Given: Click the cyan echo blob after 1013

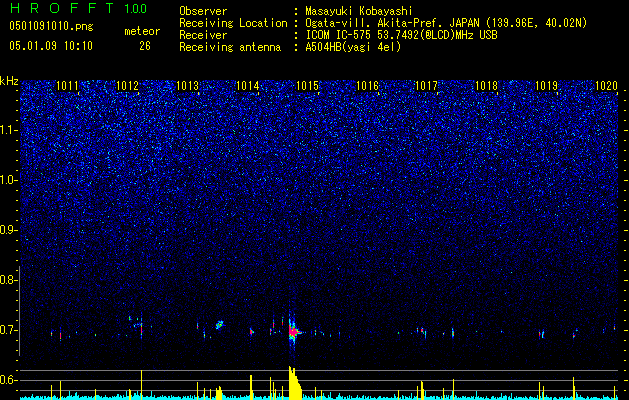Looking at the screenshot, I should (x=219, y=325).
